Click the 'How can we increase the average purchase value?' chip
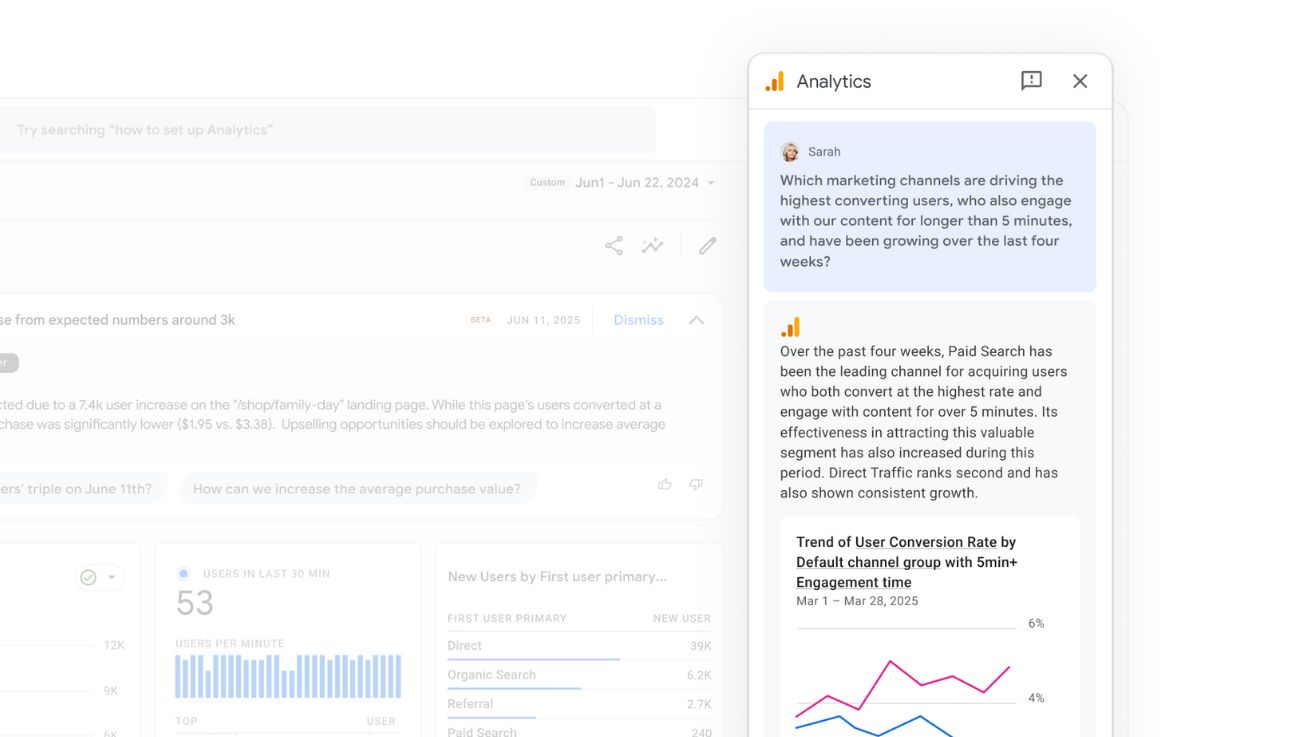The height and width of the screenshot is (737, 1311). [x=357, y=489]
